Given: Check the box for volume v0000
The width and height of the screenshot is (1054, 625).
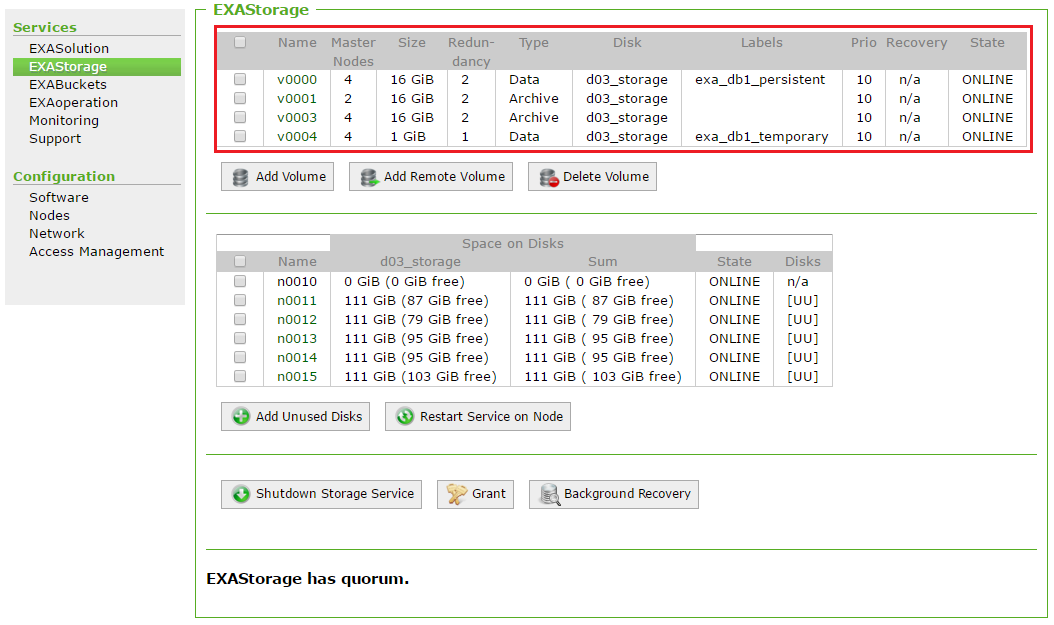Looking at the screenshot, I should click(x=240, y=79).
